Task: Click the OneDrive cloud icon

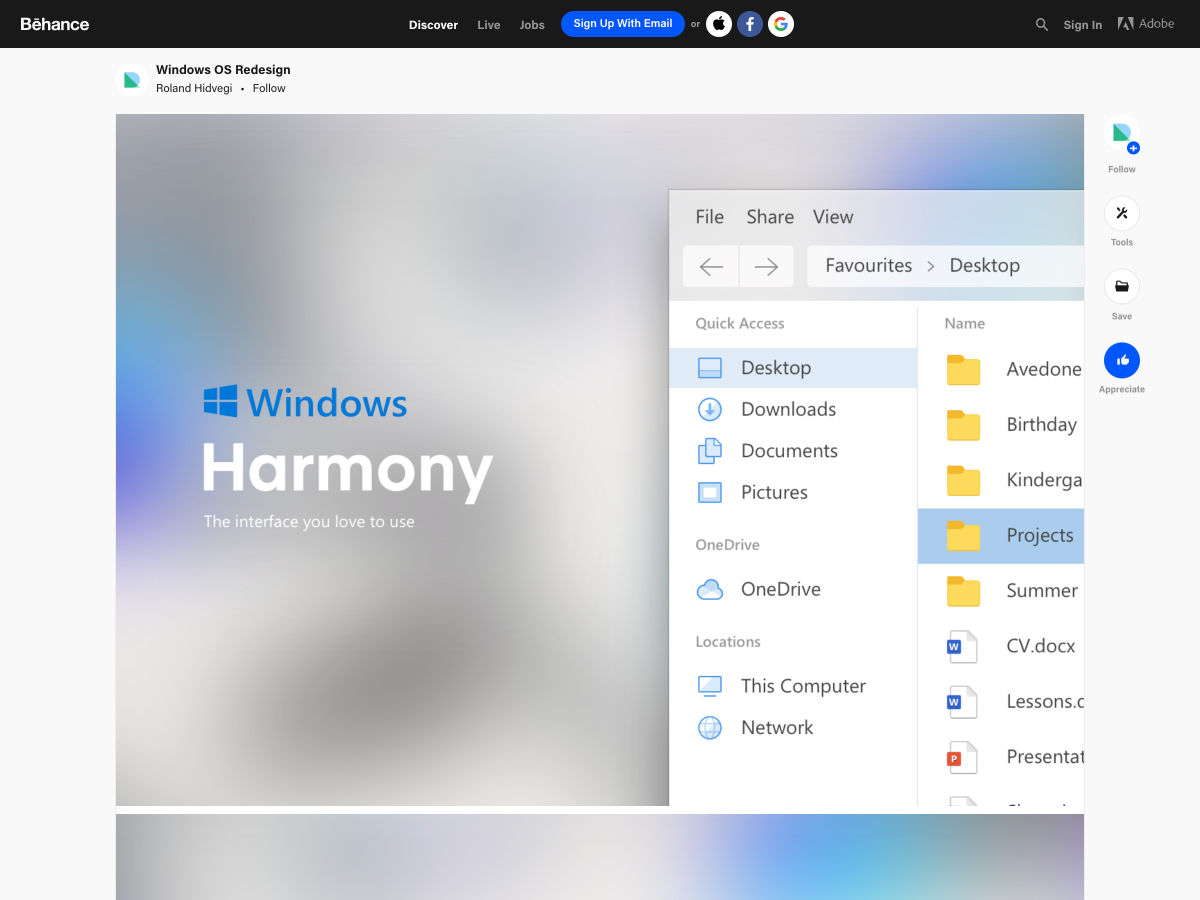Action: [x=709, y=589]
